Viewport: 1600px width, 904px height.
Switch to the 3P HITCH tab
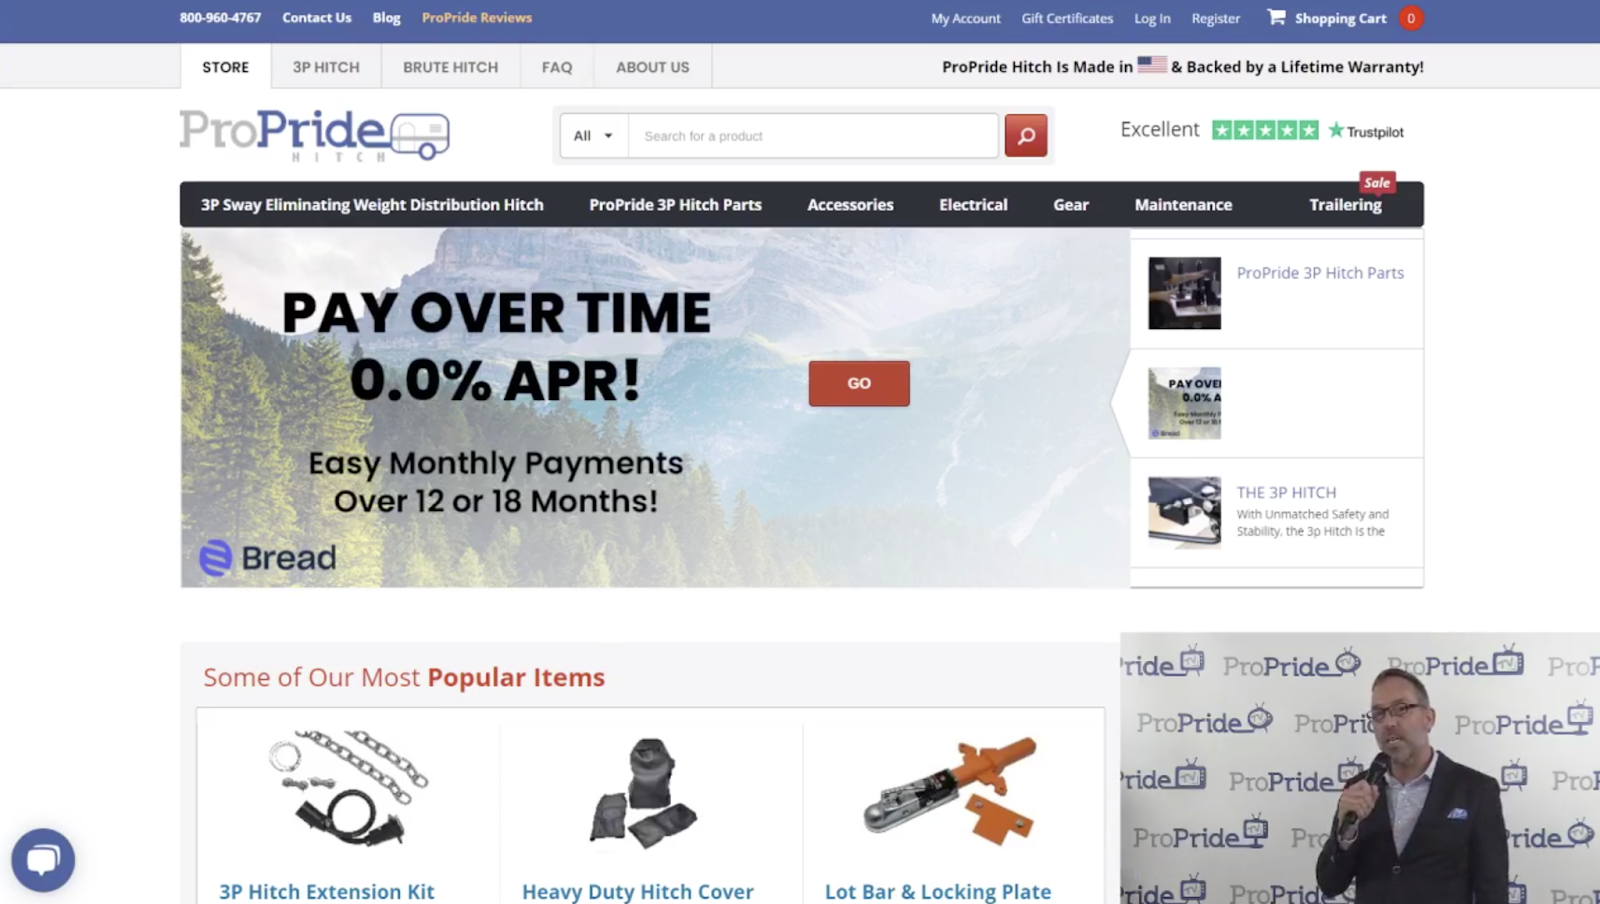coord(326,67)
